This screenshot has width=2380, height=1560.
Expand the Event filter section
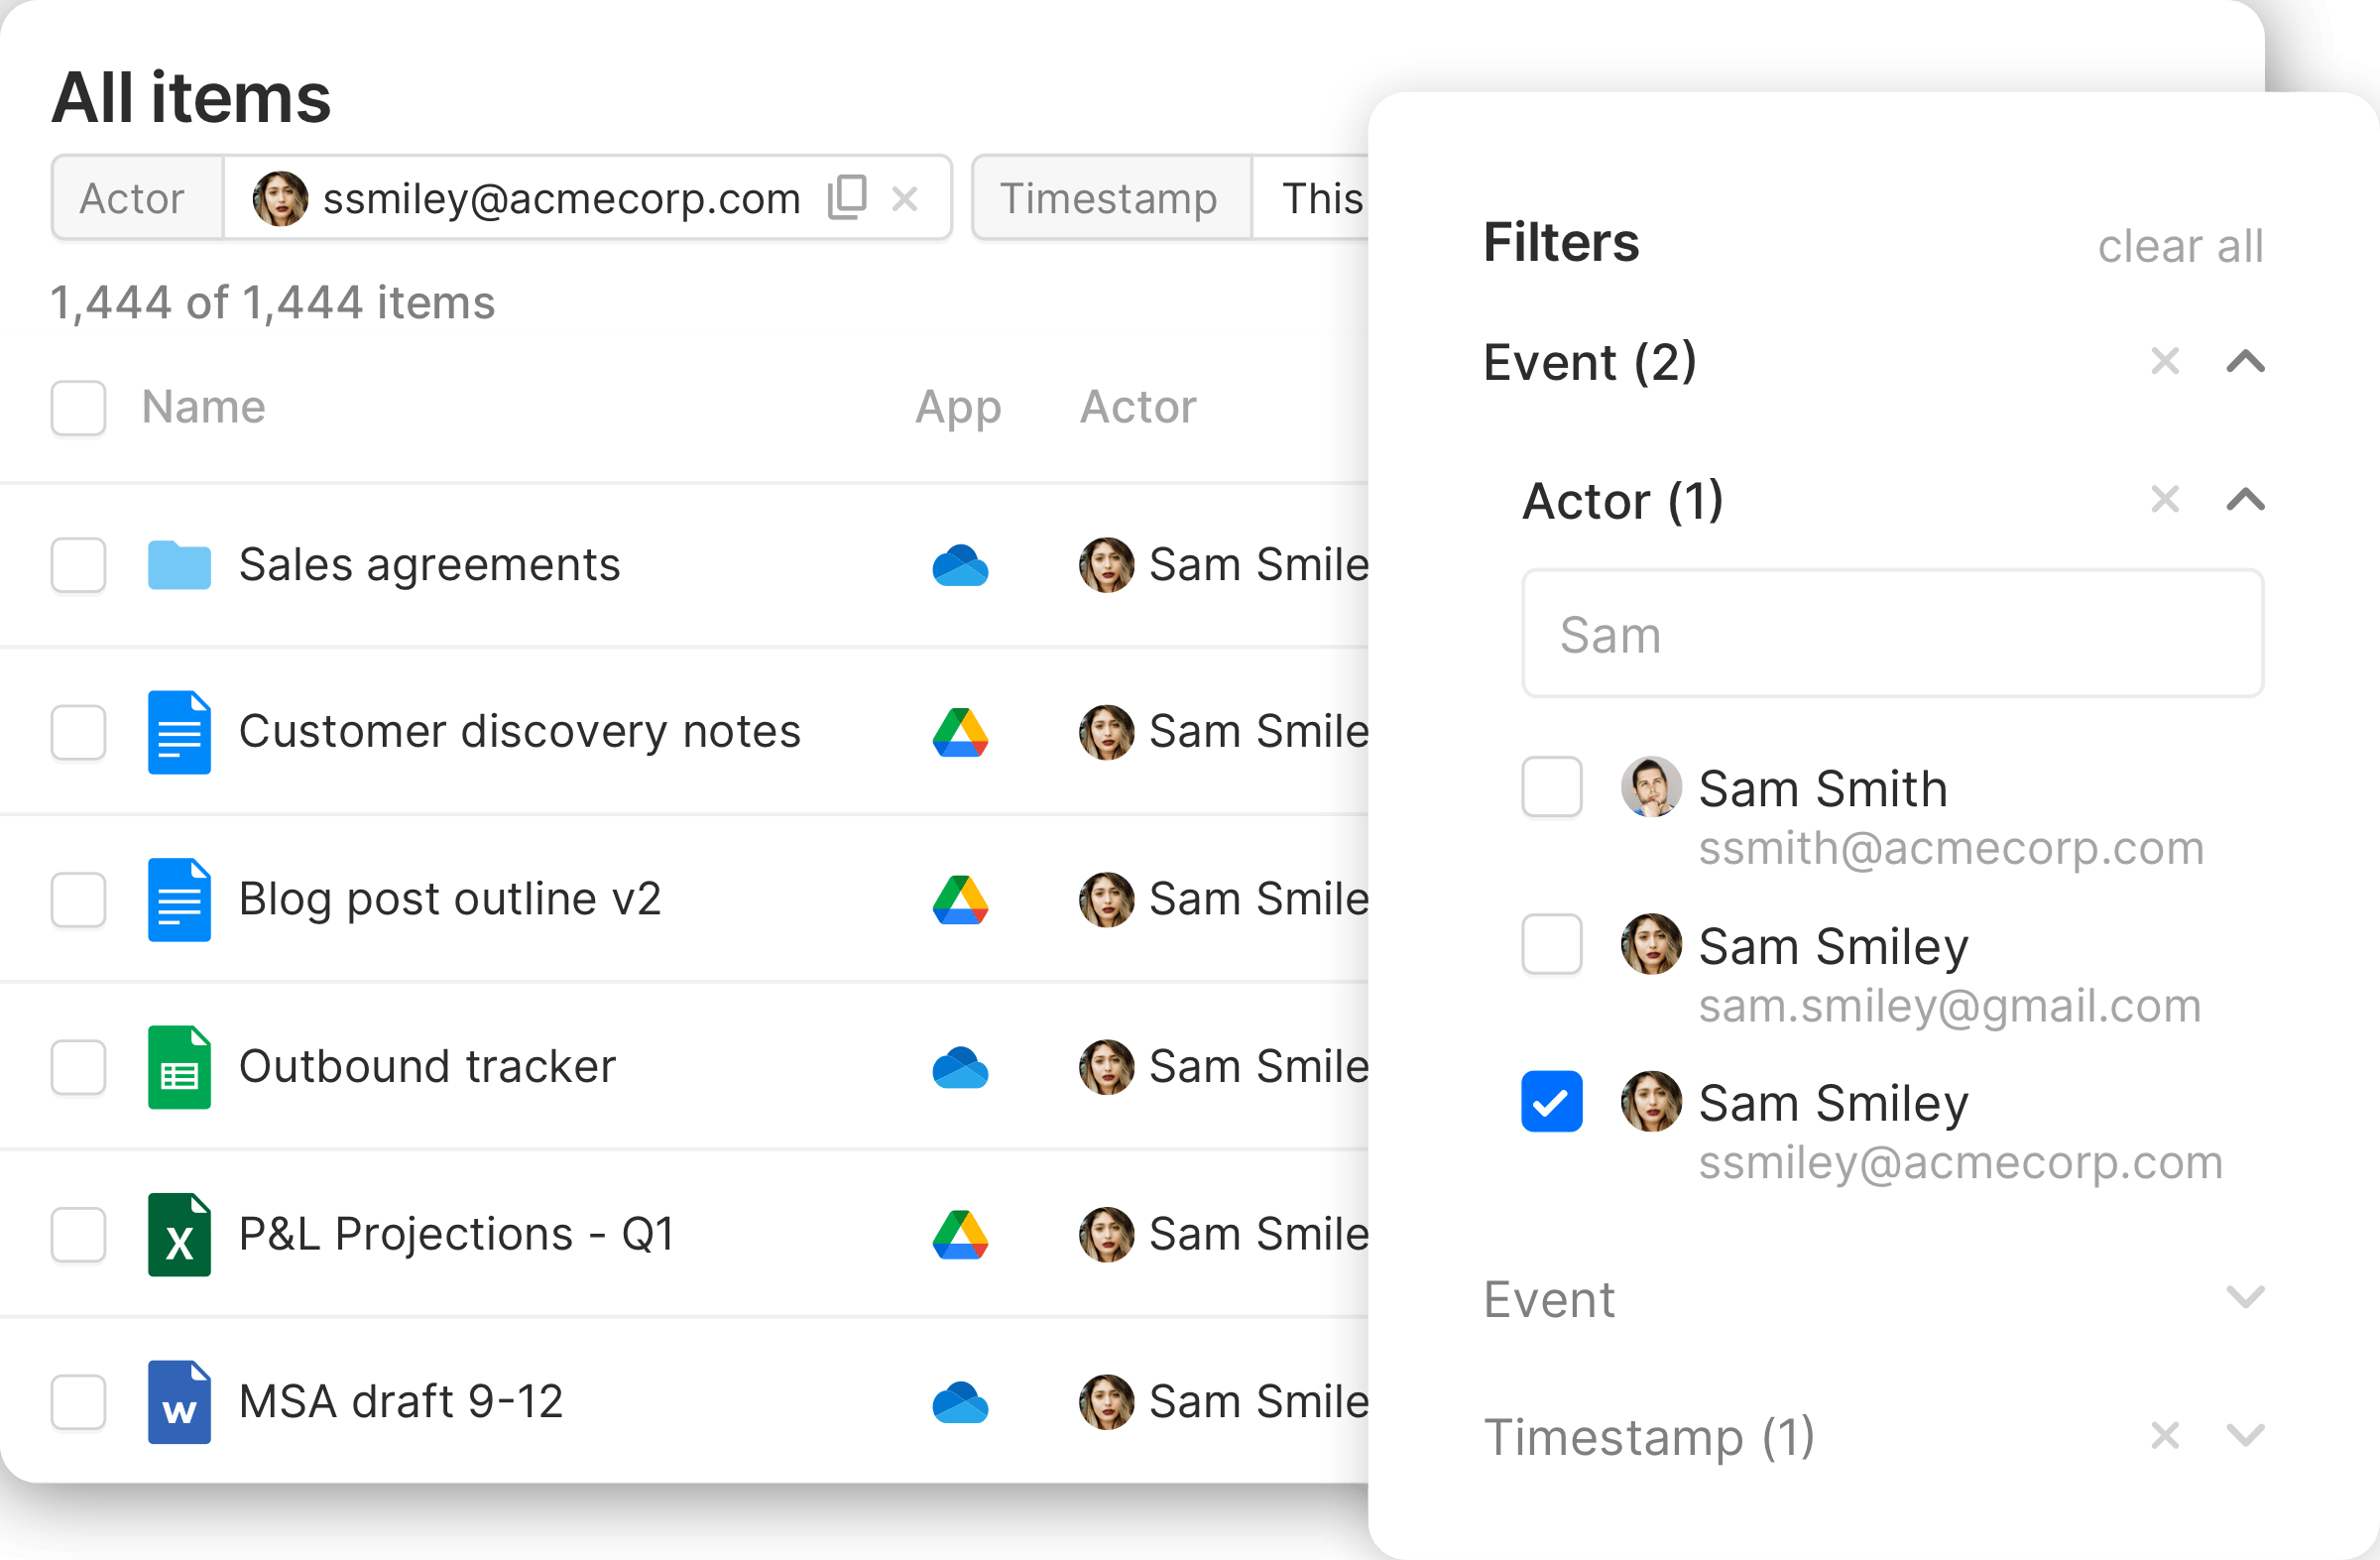(2246, 1299)
